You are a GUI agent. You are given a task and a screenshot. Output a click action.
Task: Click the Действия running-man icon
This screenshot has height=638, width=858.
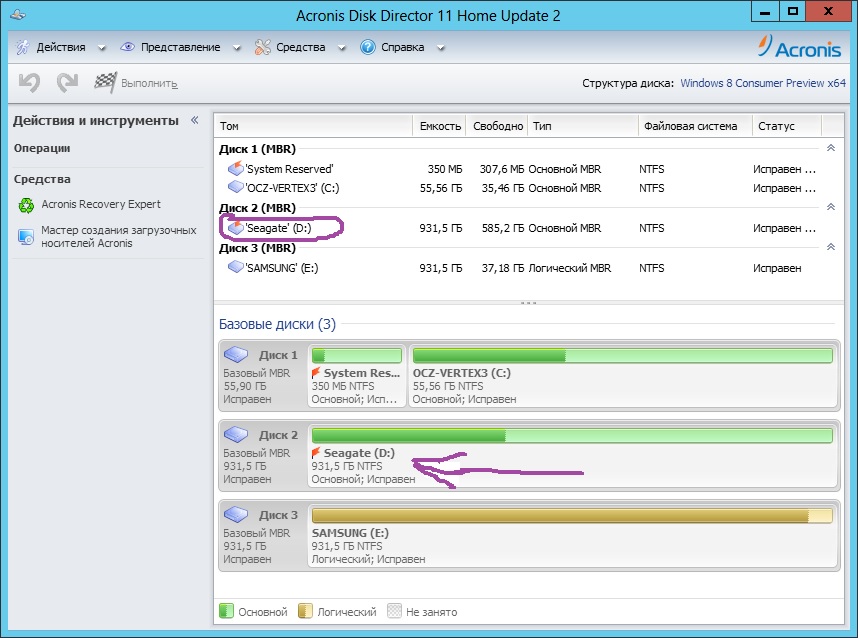22,48
